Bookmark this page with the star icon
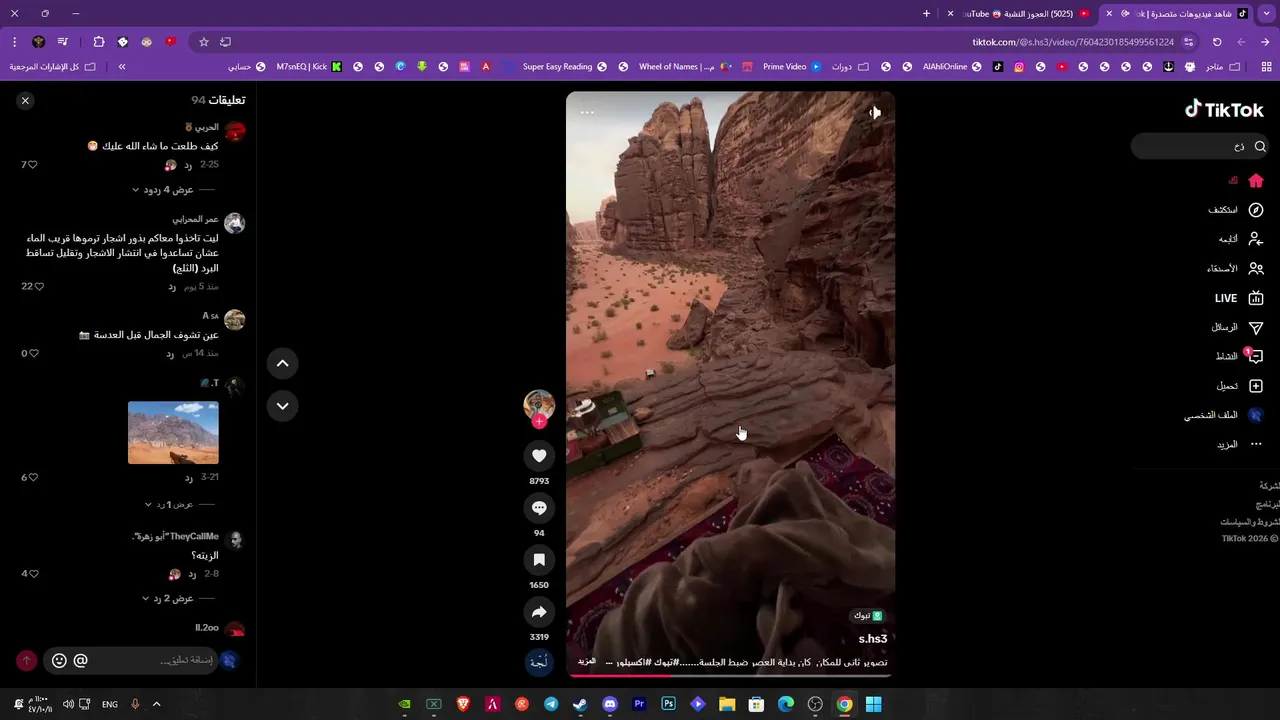 (204, 42)
